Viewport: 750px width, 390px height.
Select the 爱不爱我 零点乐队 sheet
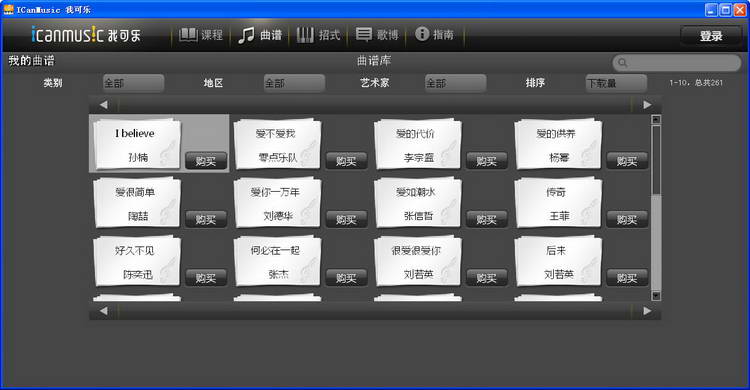[x=277, y=144]
